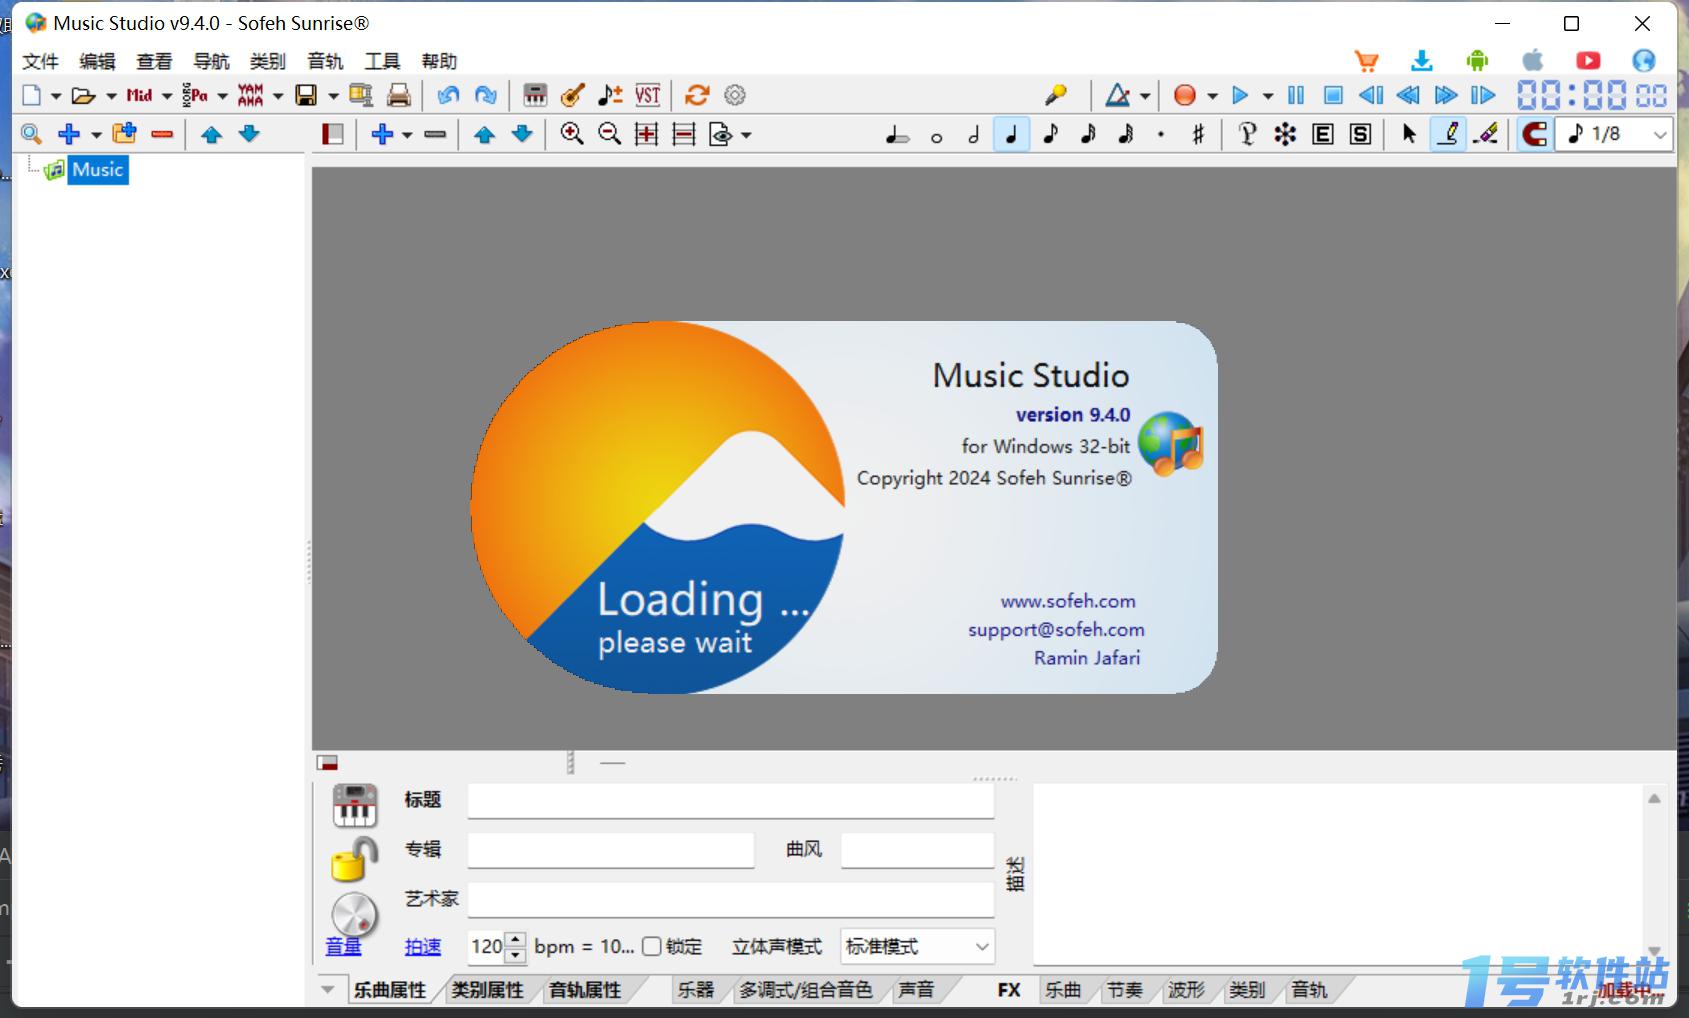The width and height of the screenshot is (1689, 1018).
Task: Redo with the blue right arrow
Action: [x=486, y=95]
